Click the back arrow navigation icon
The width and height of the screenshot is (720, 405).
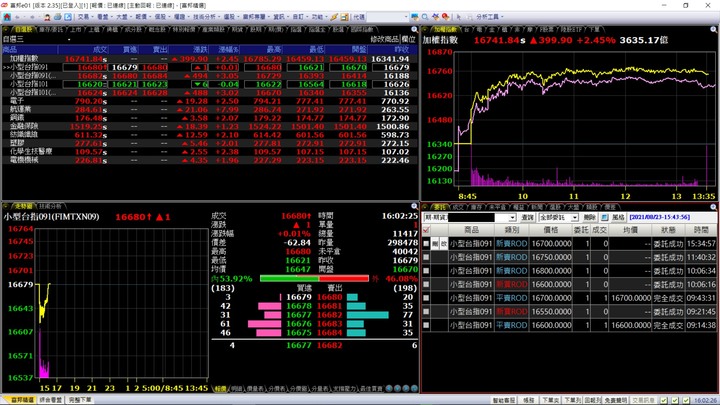[17, 17]
